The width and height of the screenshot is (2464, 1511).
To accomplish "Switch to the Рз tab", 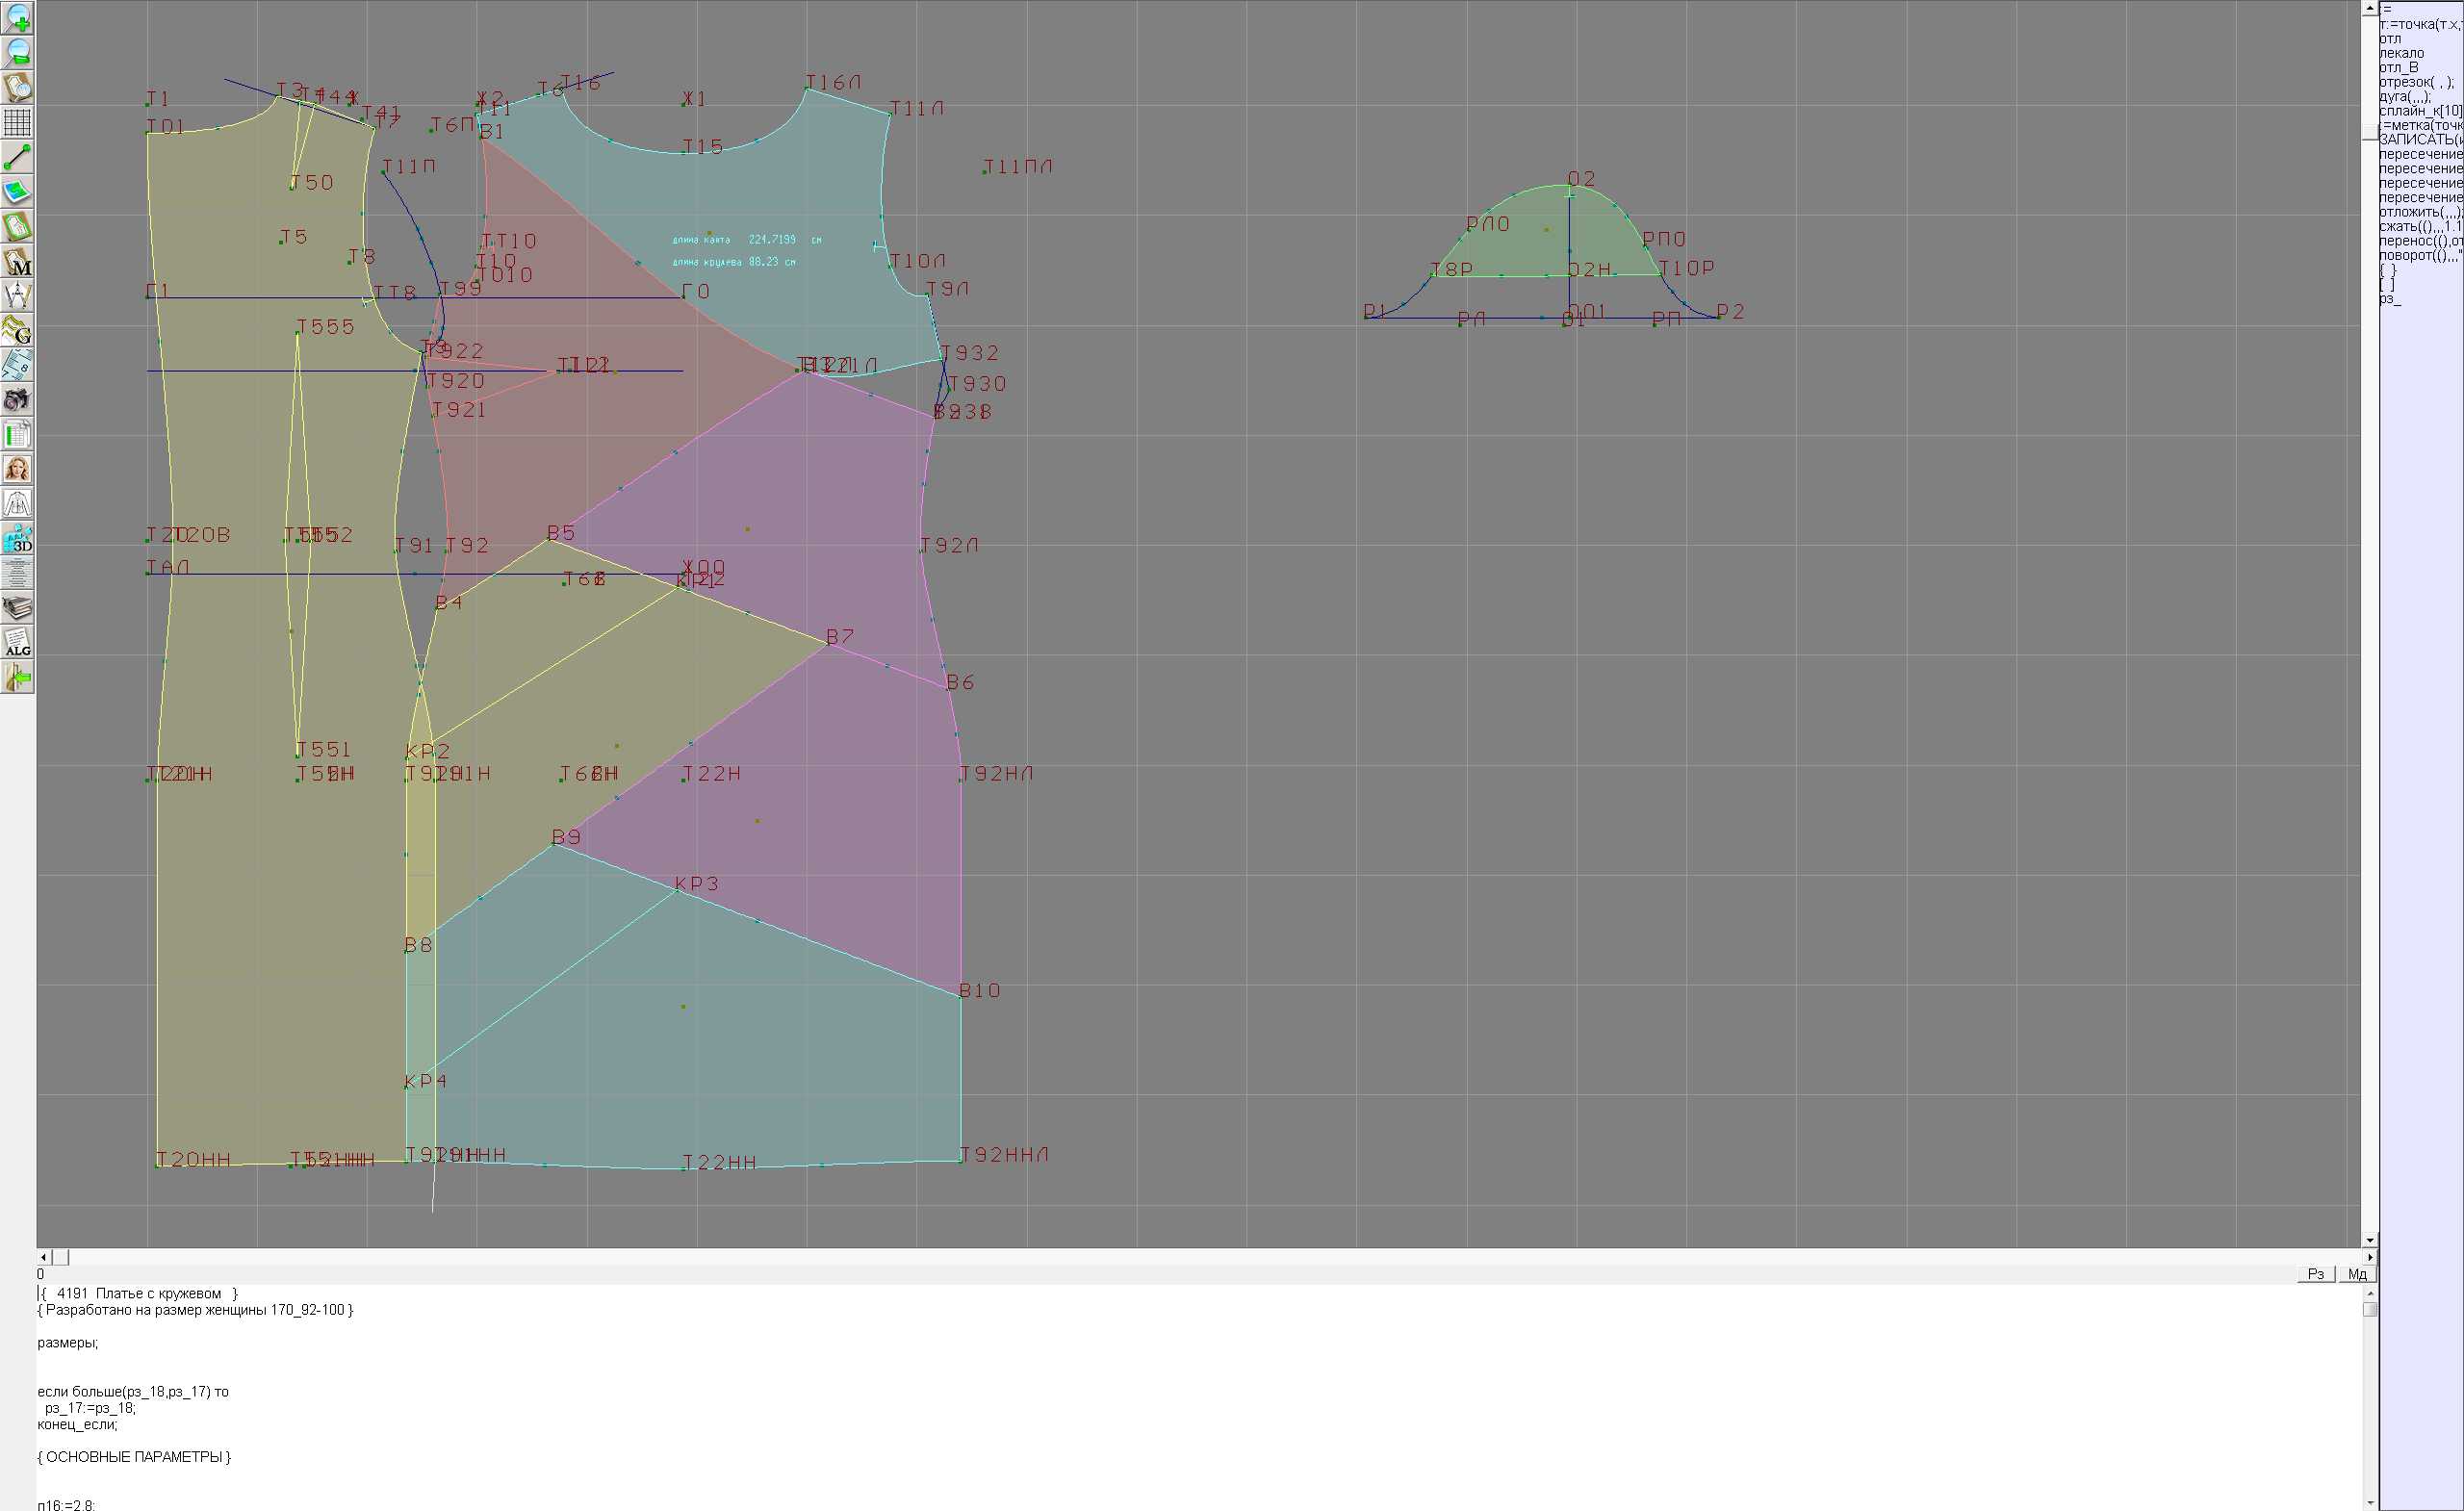I will [2316, 1274].
